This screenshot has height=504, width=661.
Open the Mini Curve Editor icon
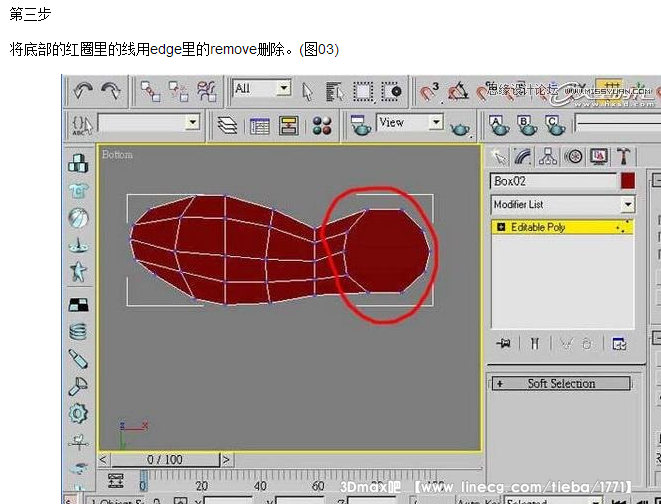tap(116, 481)
